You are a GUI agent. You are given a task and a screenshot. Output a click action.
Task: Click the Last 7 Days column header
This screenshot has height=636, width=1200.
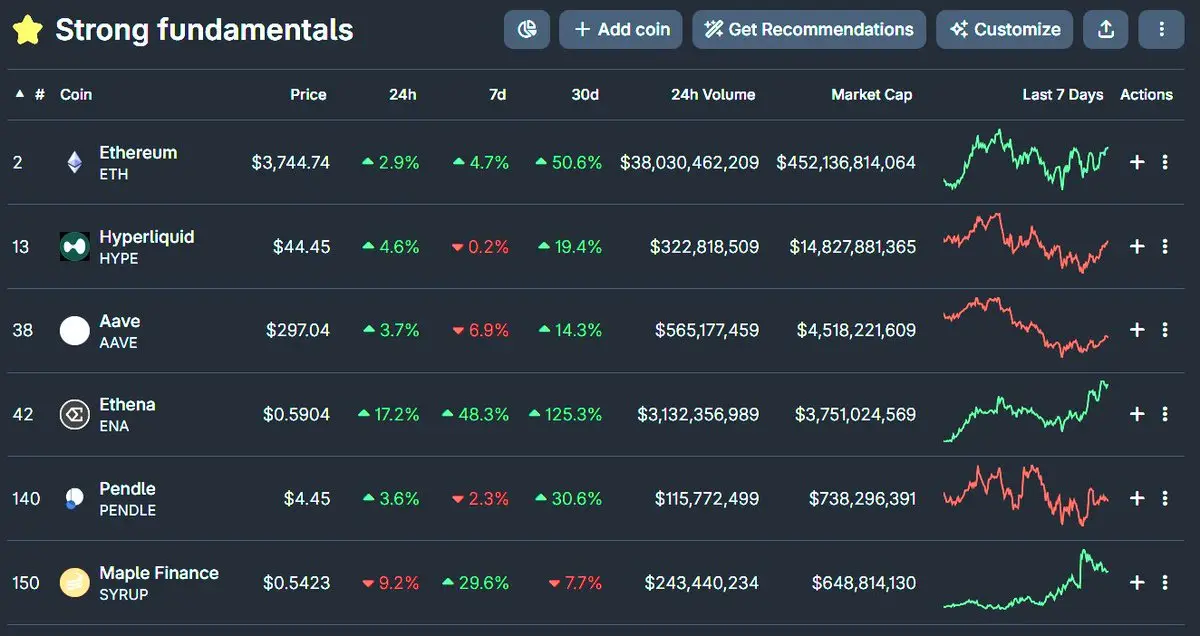click(x=1063, y=94)
